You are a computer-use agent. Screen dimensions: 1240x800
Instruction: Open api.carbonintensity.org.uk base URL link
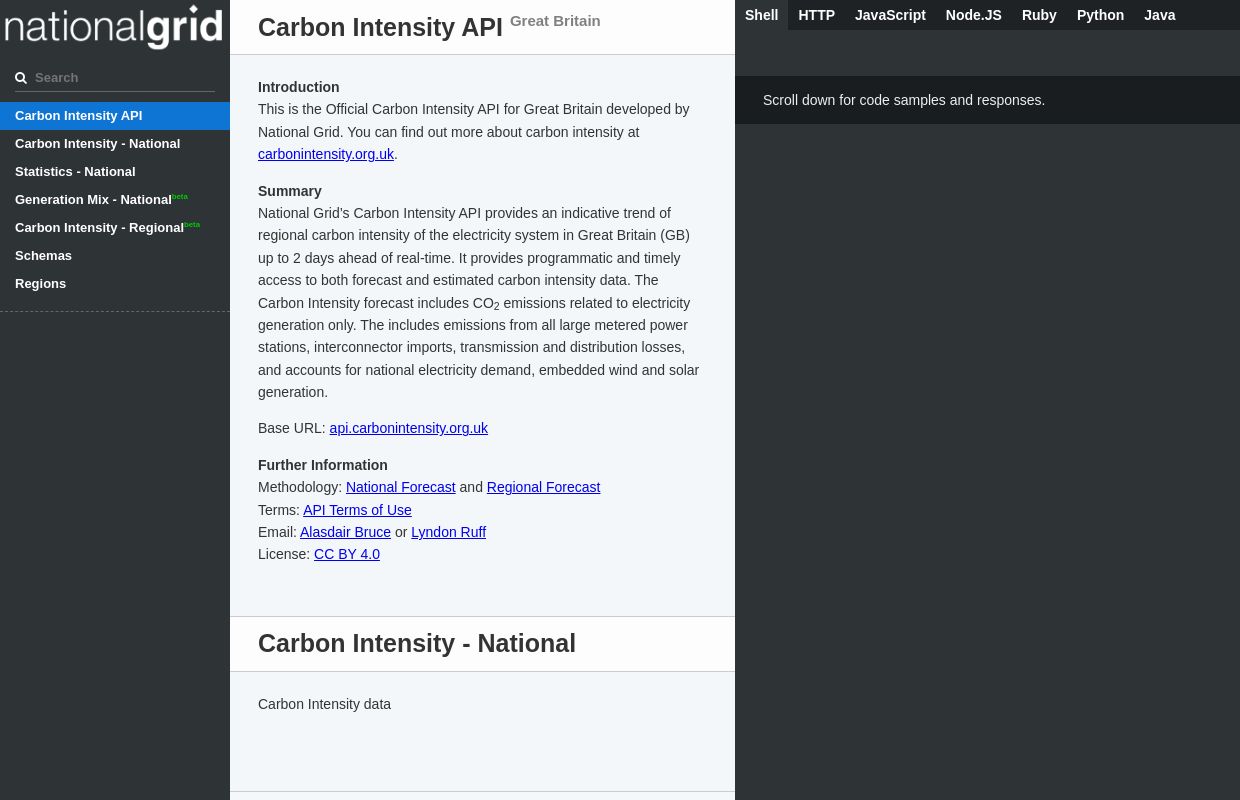coord(409,428)
